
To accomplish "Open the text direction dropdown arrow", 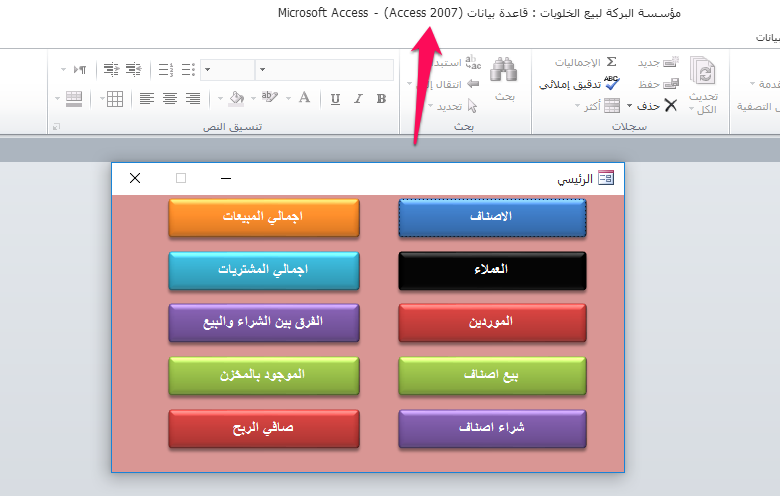I will 63,70.
